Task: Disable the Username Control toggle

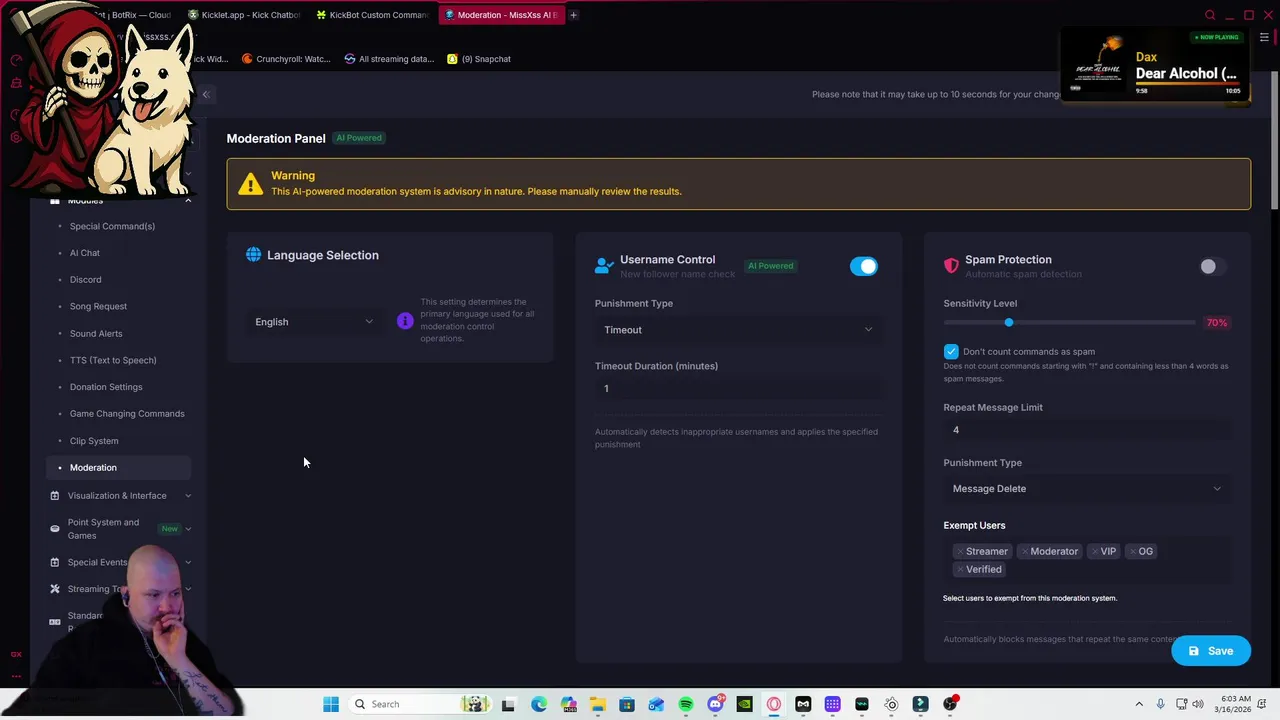Action: point(864,266)
